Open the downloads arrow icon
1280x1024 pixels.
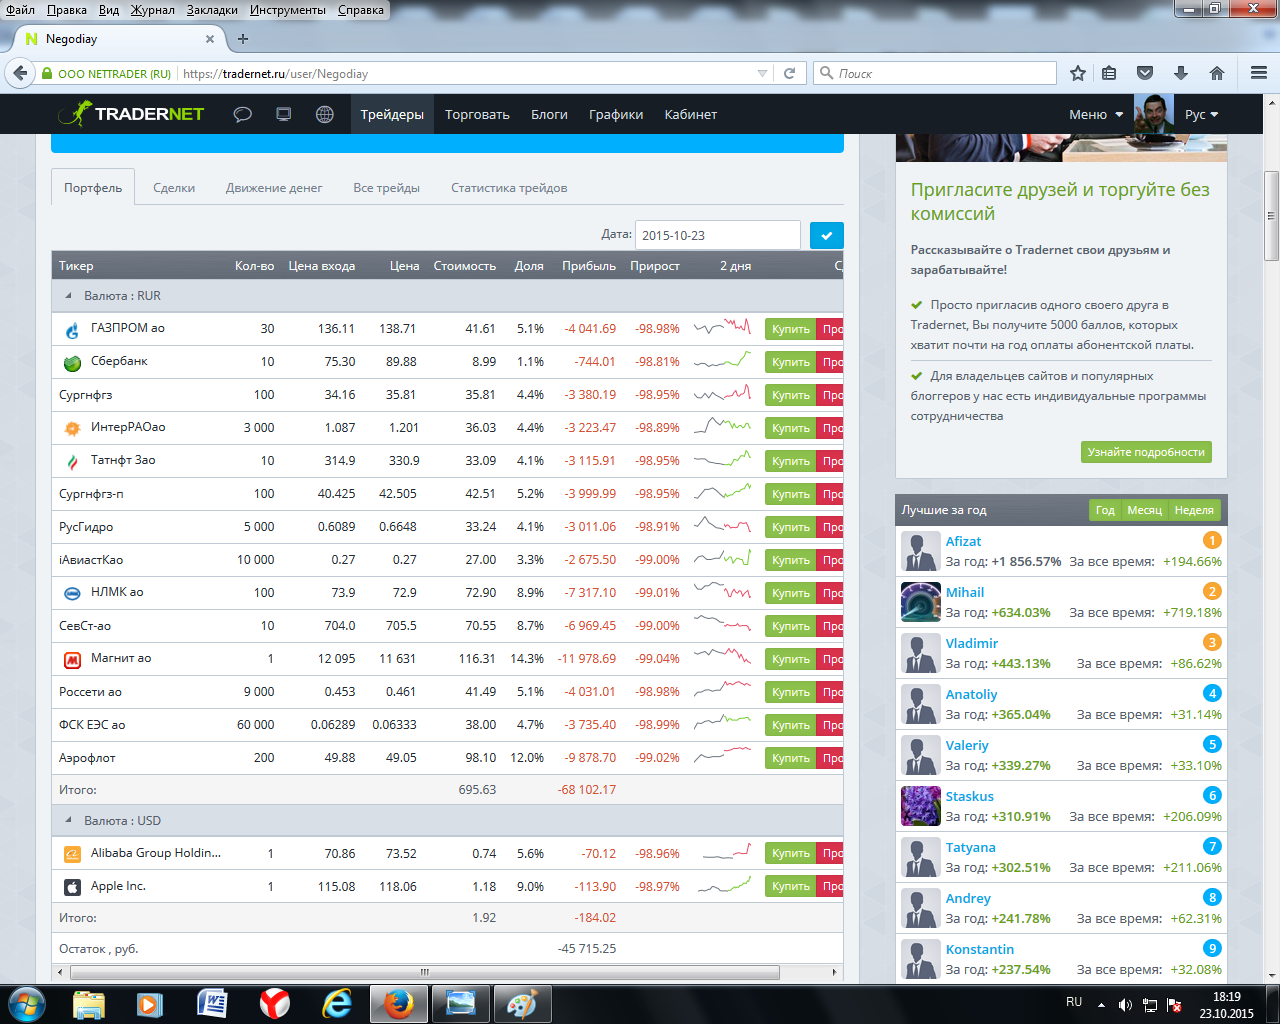click(1181, 73)
